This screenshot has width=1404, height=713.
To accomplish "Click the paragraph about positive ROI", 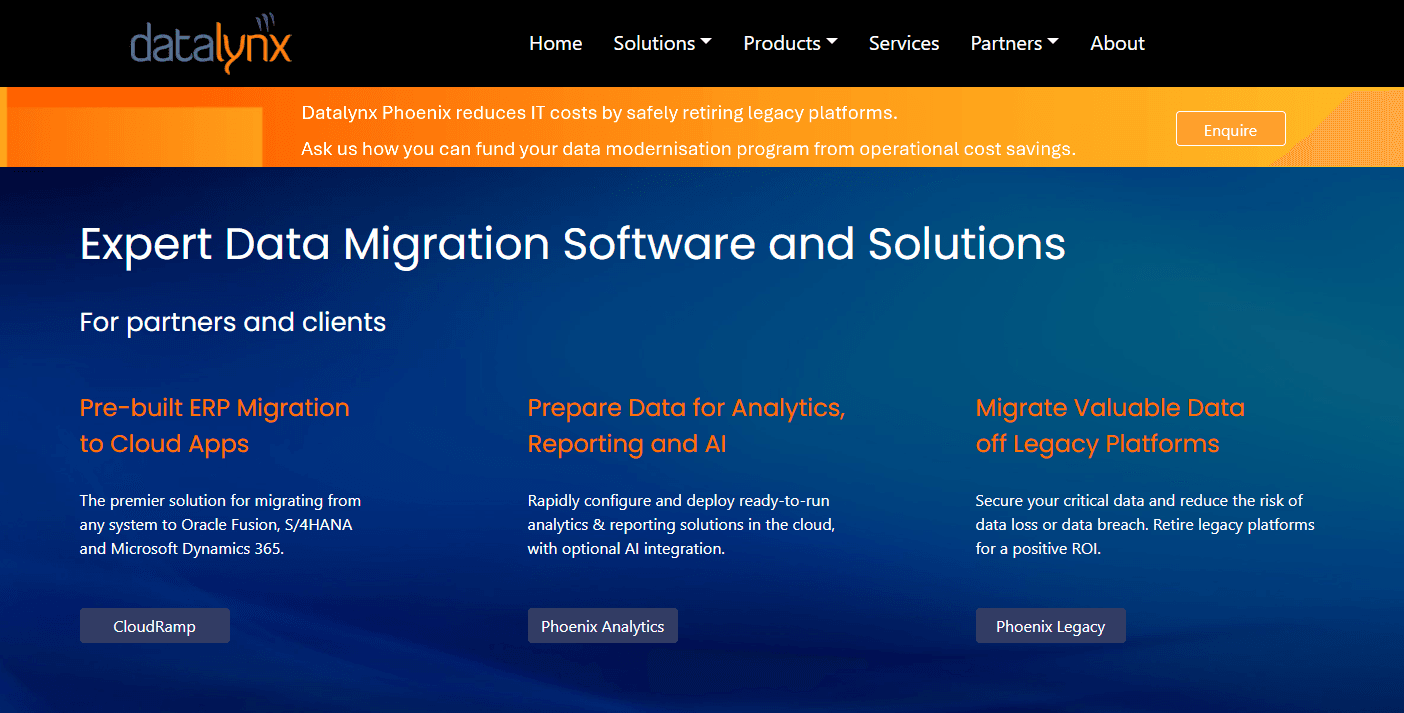I will (1144, 524).
